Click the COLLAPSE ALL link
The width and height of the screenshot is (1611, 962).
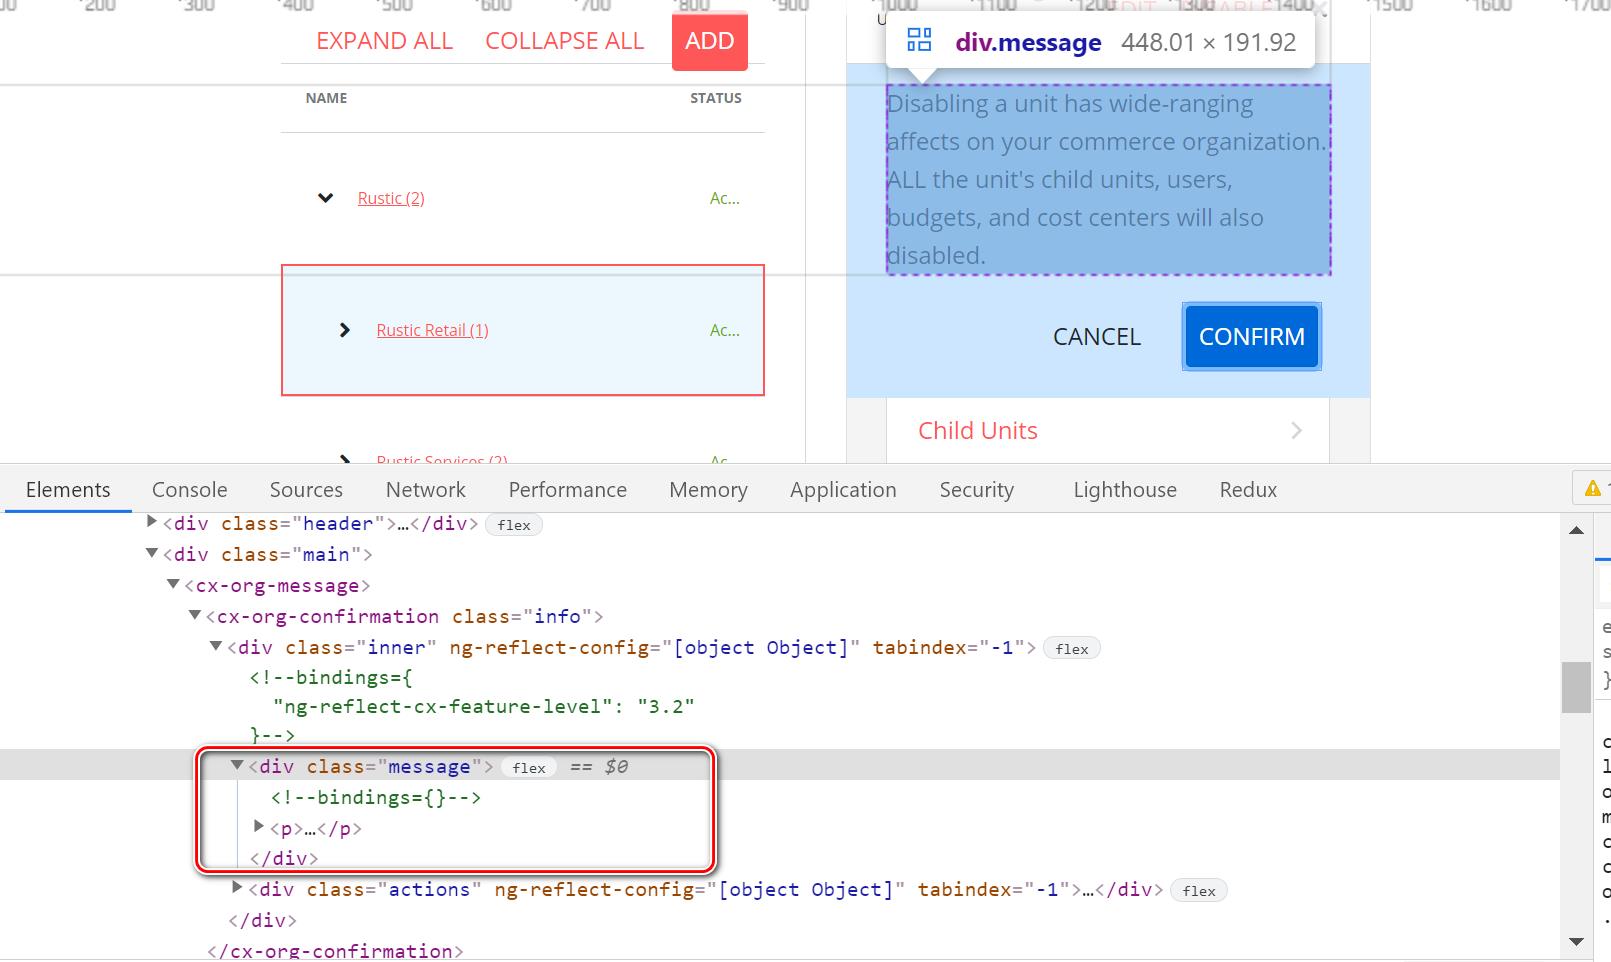tap(564, 41)
